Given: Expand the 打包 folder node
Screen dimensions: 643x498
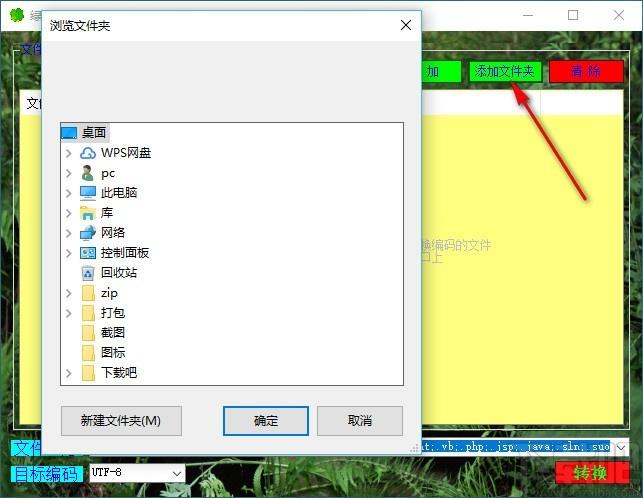Looking at the screenshot, I should coord(69,313).
